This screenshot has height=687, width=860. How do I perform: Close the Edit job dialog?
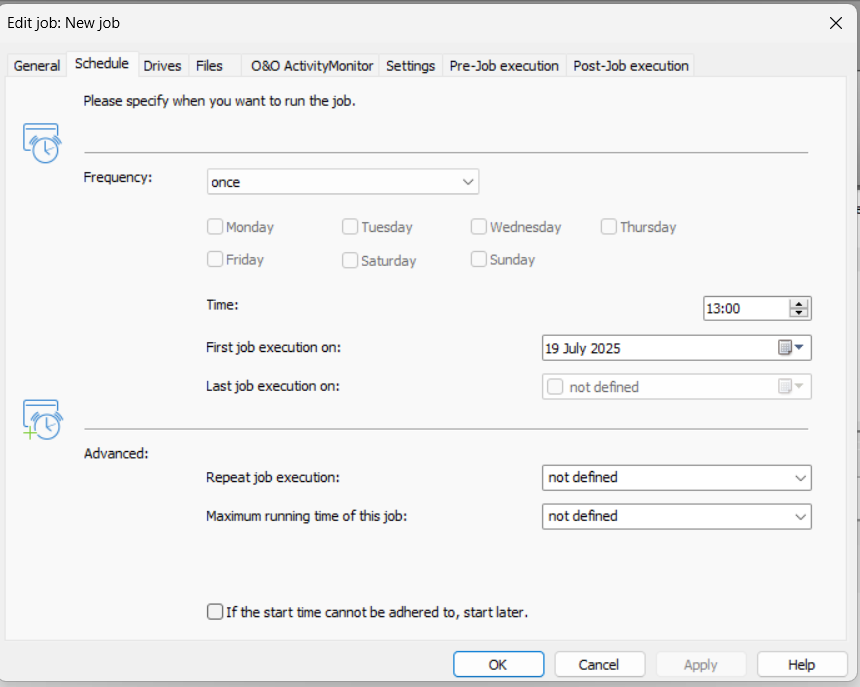tap(835, 23)
